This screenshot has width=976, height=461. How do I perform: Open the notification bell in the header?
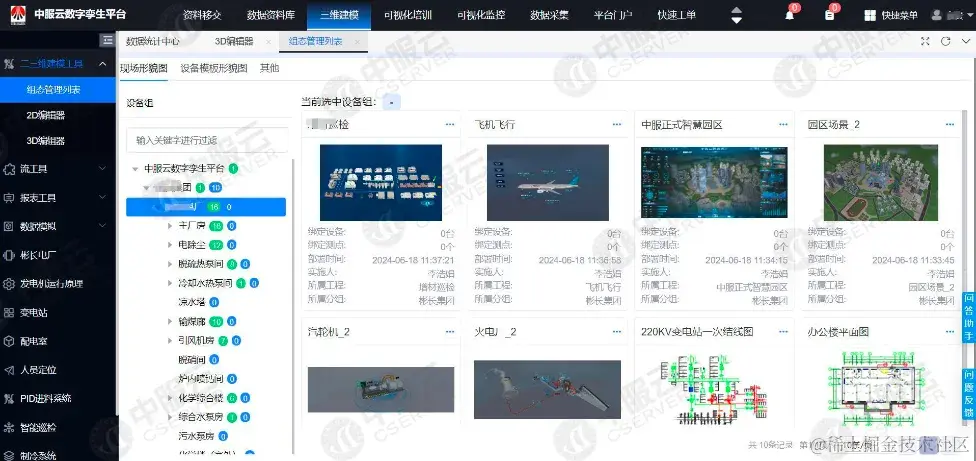tap(789, 16)
